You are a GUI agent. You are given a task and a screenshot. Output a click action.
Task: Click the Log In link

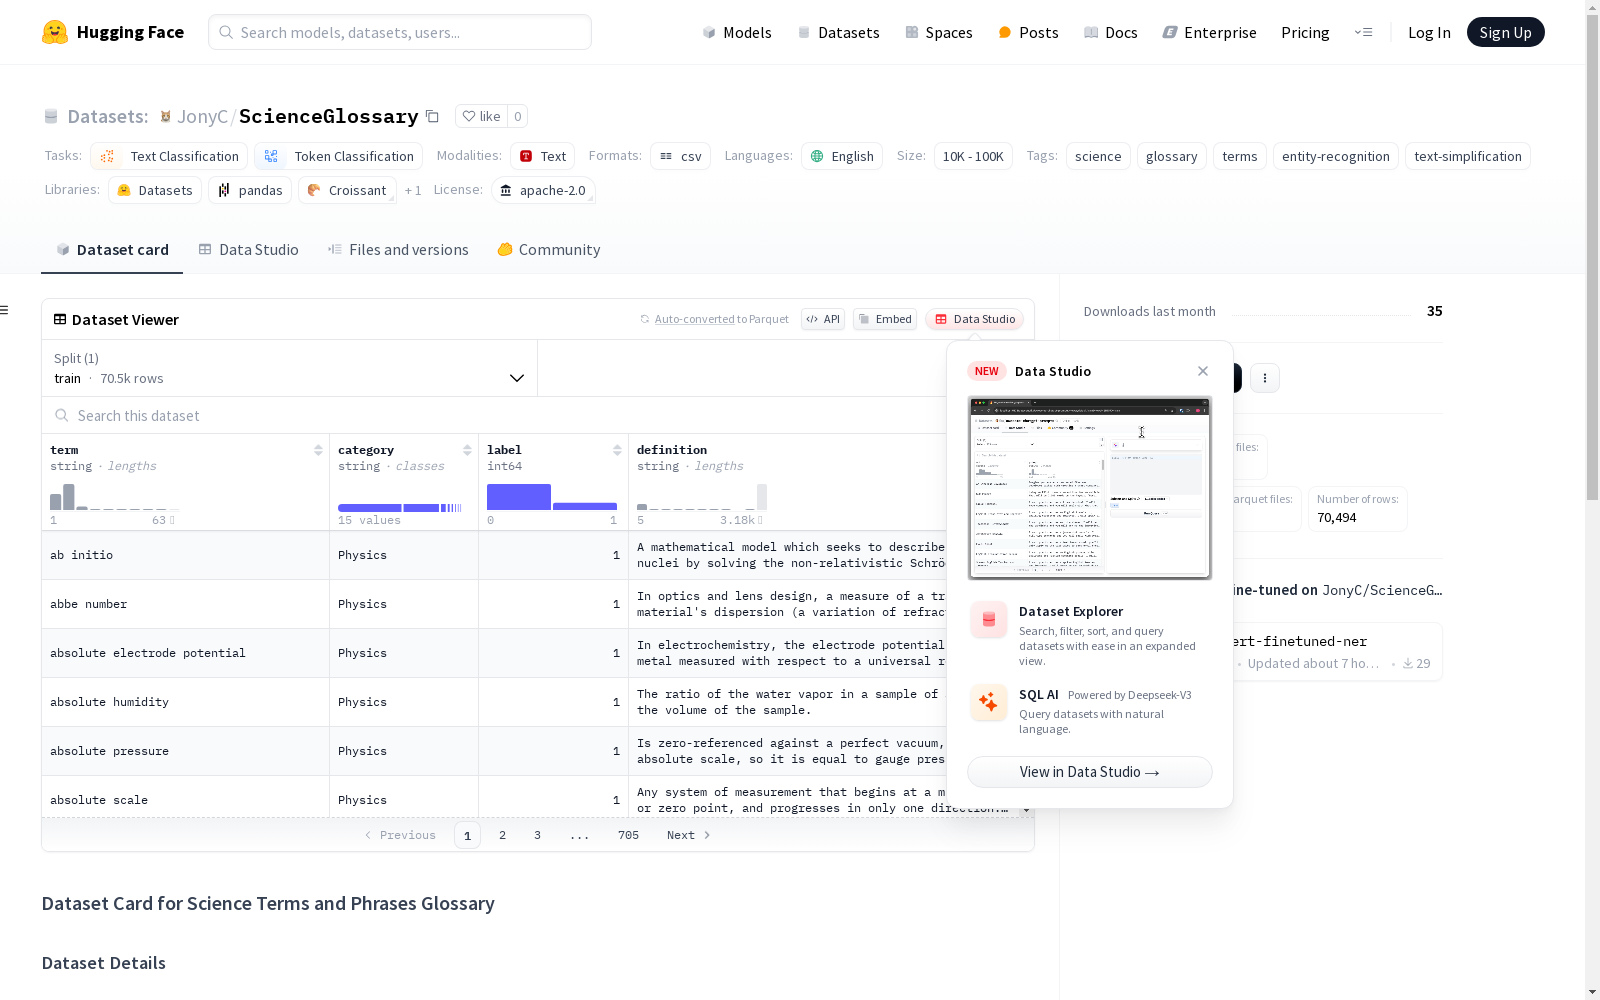1429,32
